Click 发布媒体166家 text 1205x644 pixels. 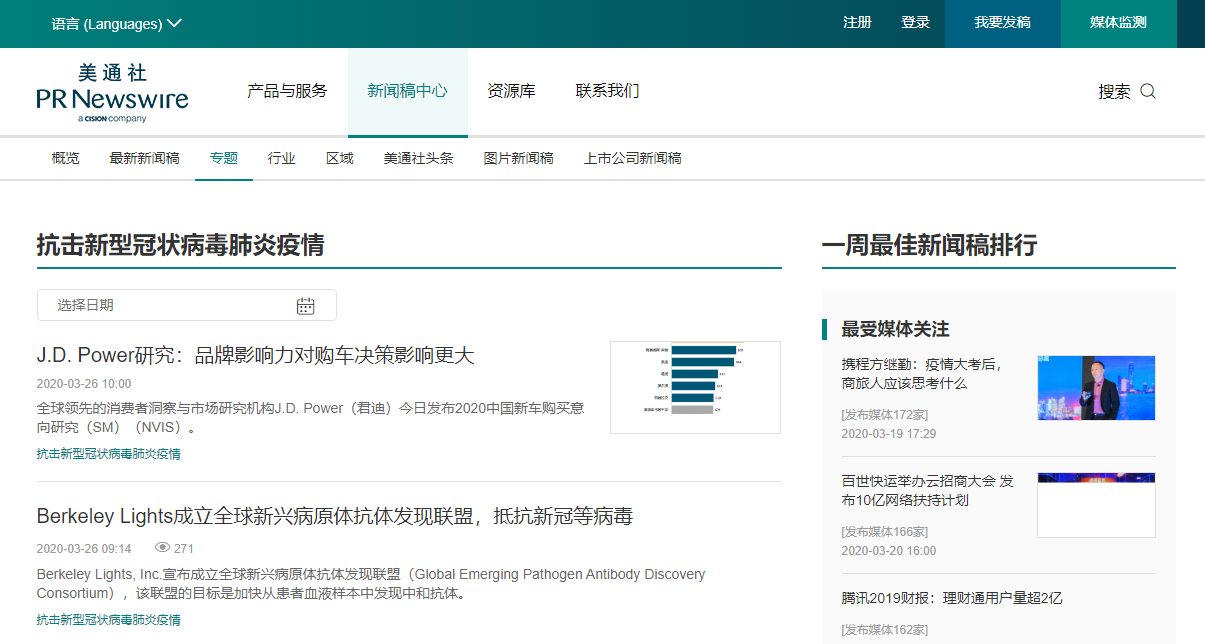(x=885, y=531)
